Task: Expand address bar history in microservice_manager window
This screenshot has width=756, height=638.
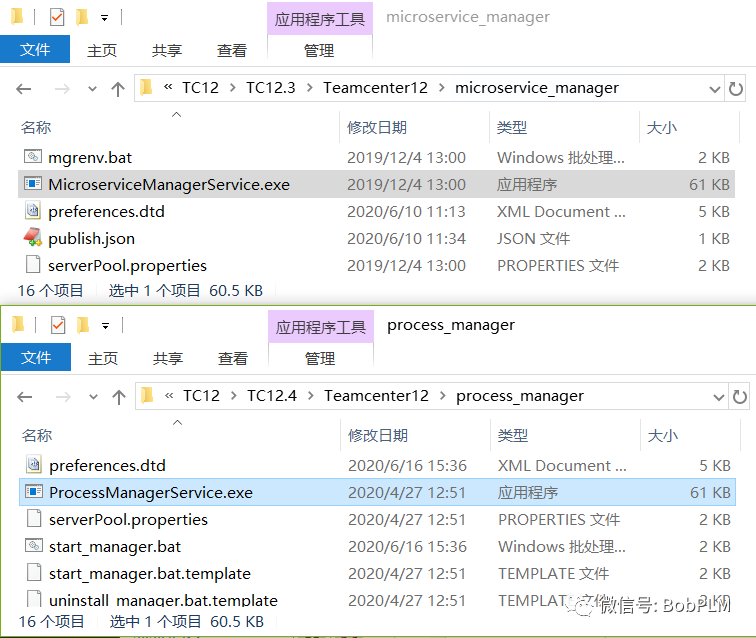Action: (715, 89)
